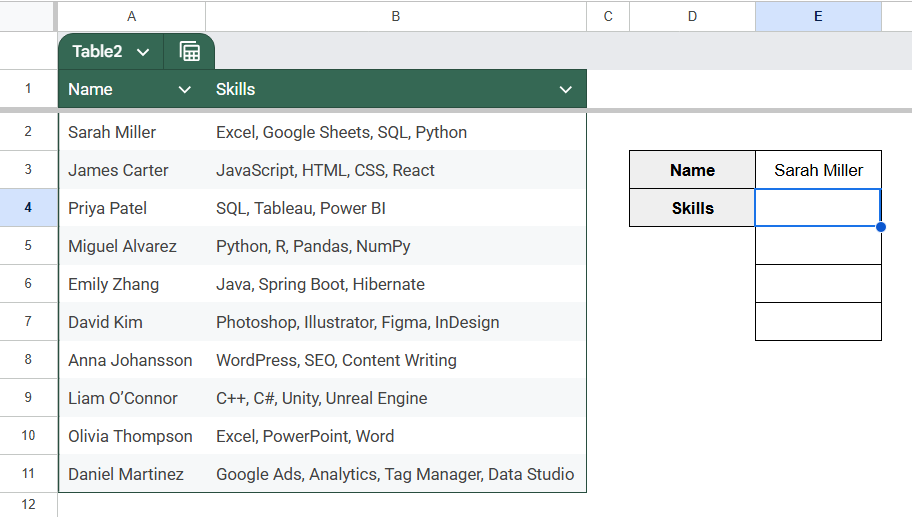
Task: Select row 8 header
Action: pos(28,359)
